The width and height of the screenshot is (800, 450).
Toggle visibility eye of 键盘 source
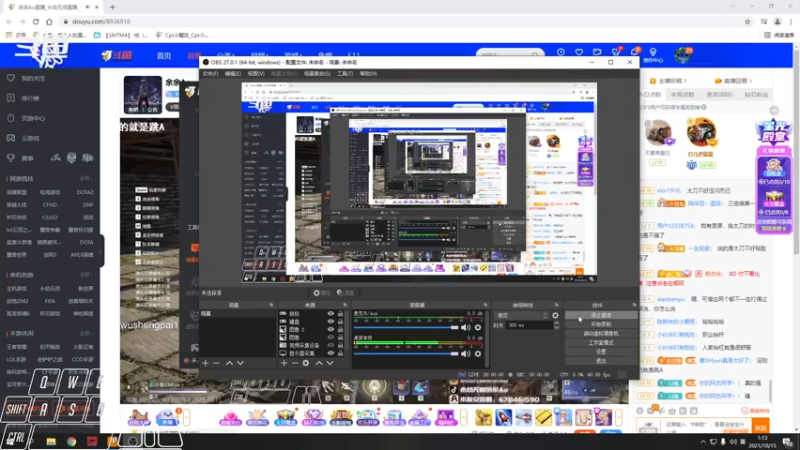(331, 321)
